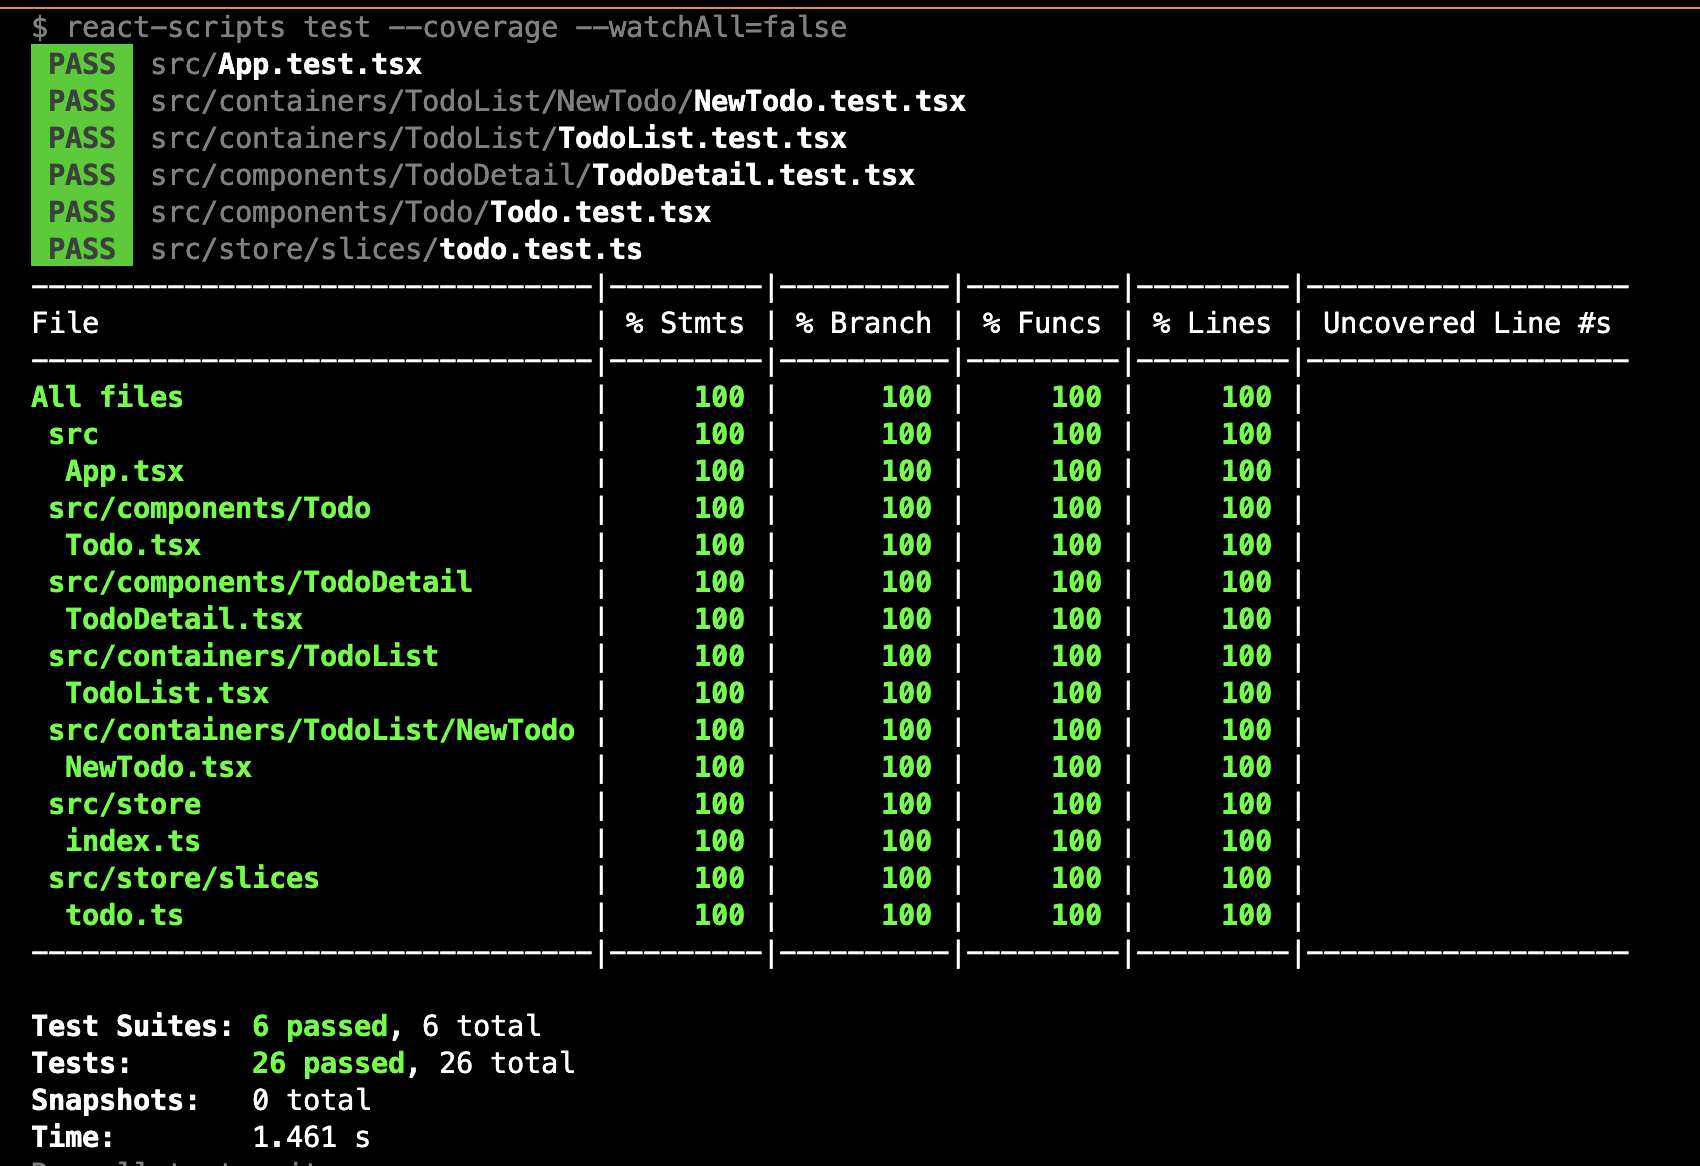The height and width of the screenshot is (1166, 1700).
Task: Select the Todo.tsx row label
Action: click(x=133, y=545)
